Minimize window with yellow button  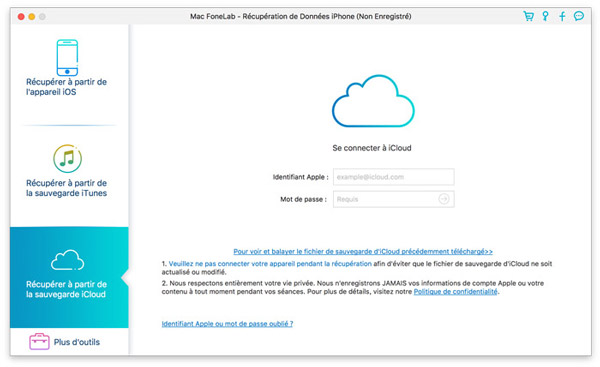pos(32,16)
